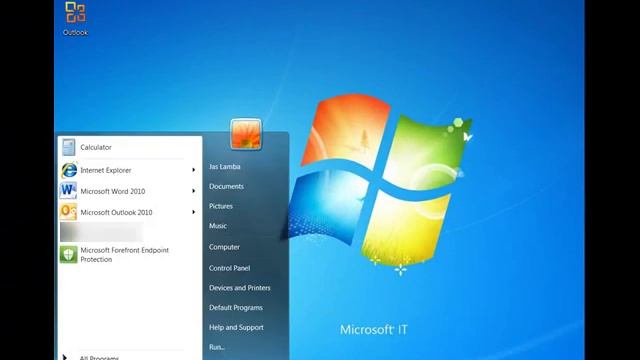Expand Microsoft Word 2010 jump list arrow
Image resolution: width=640 pixels, height=360 pixels.
click(193, 191)
